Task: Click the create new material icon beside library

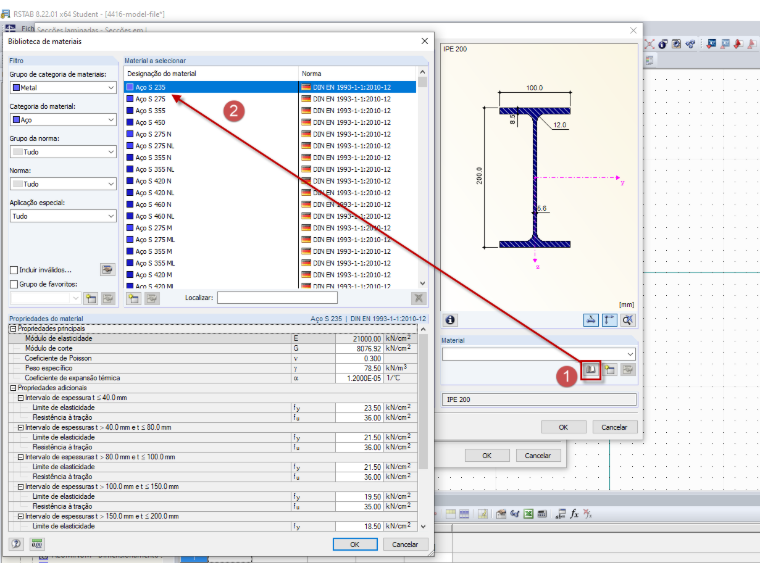Action: 610,370
